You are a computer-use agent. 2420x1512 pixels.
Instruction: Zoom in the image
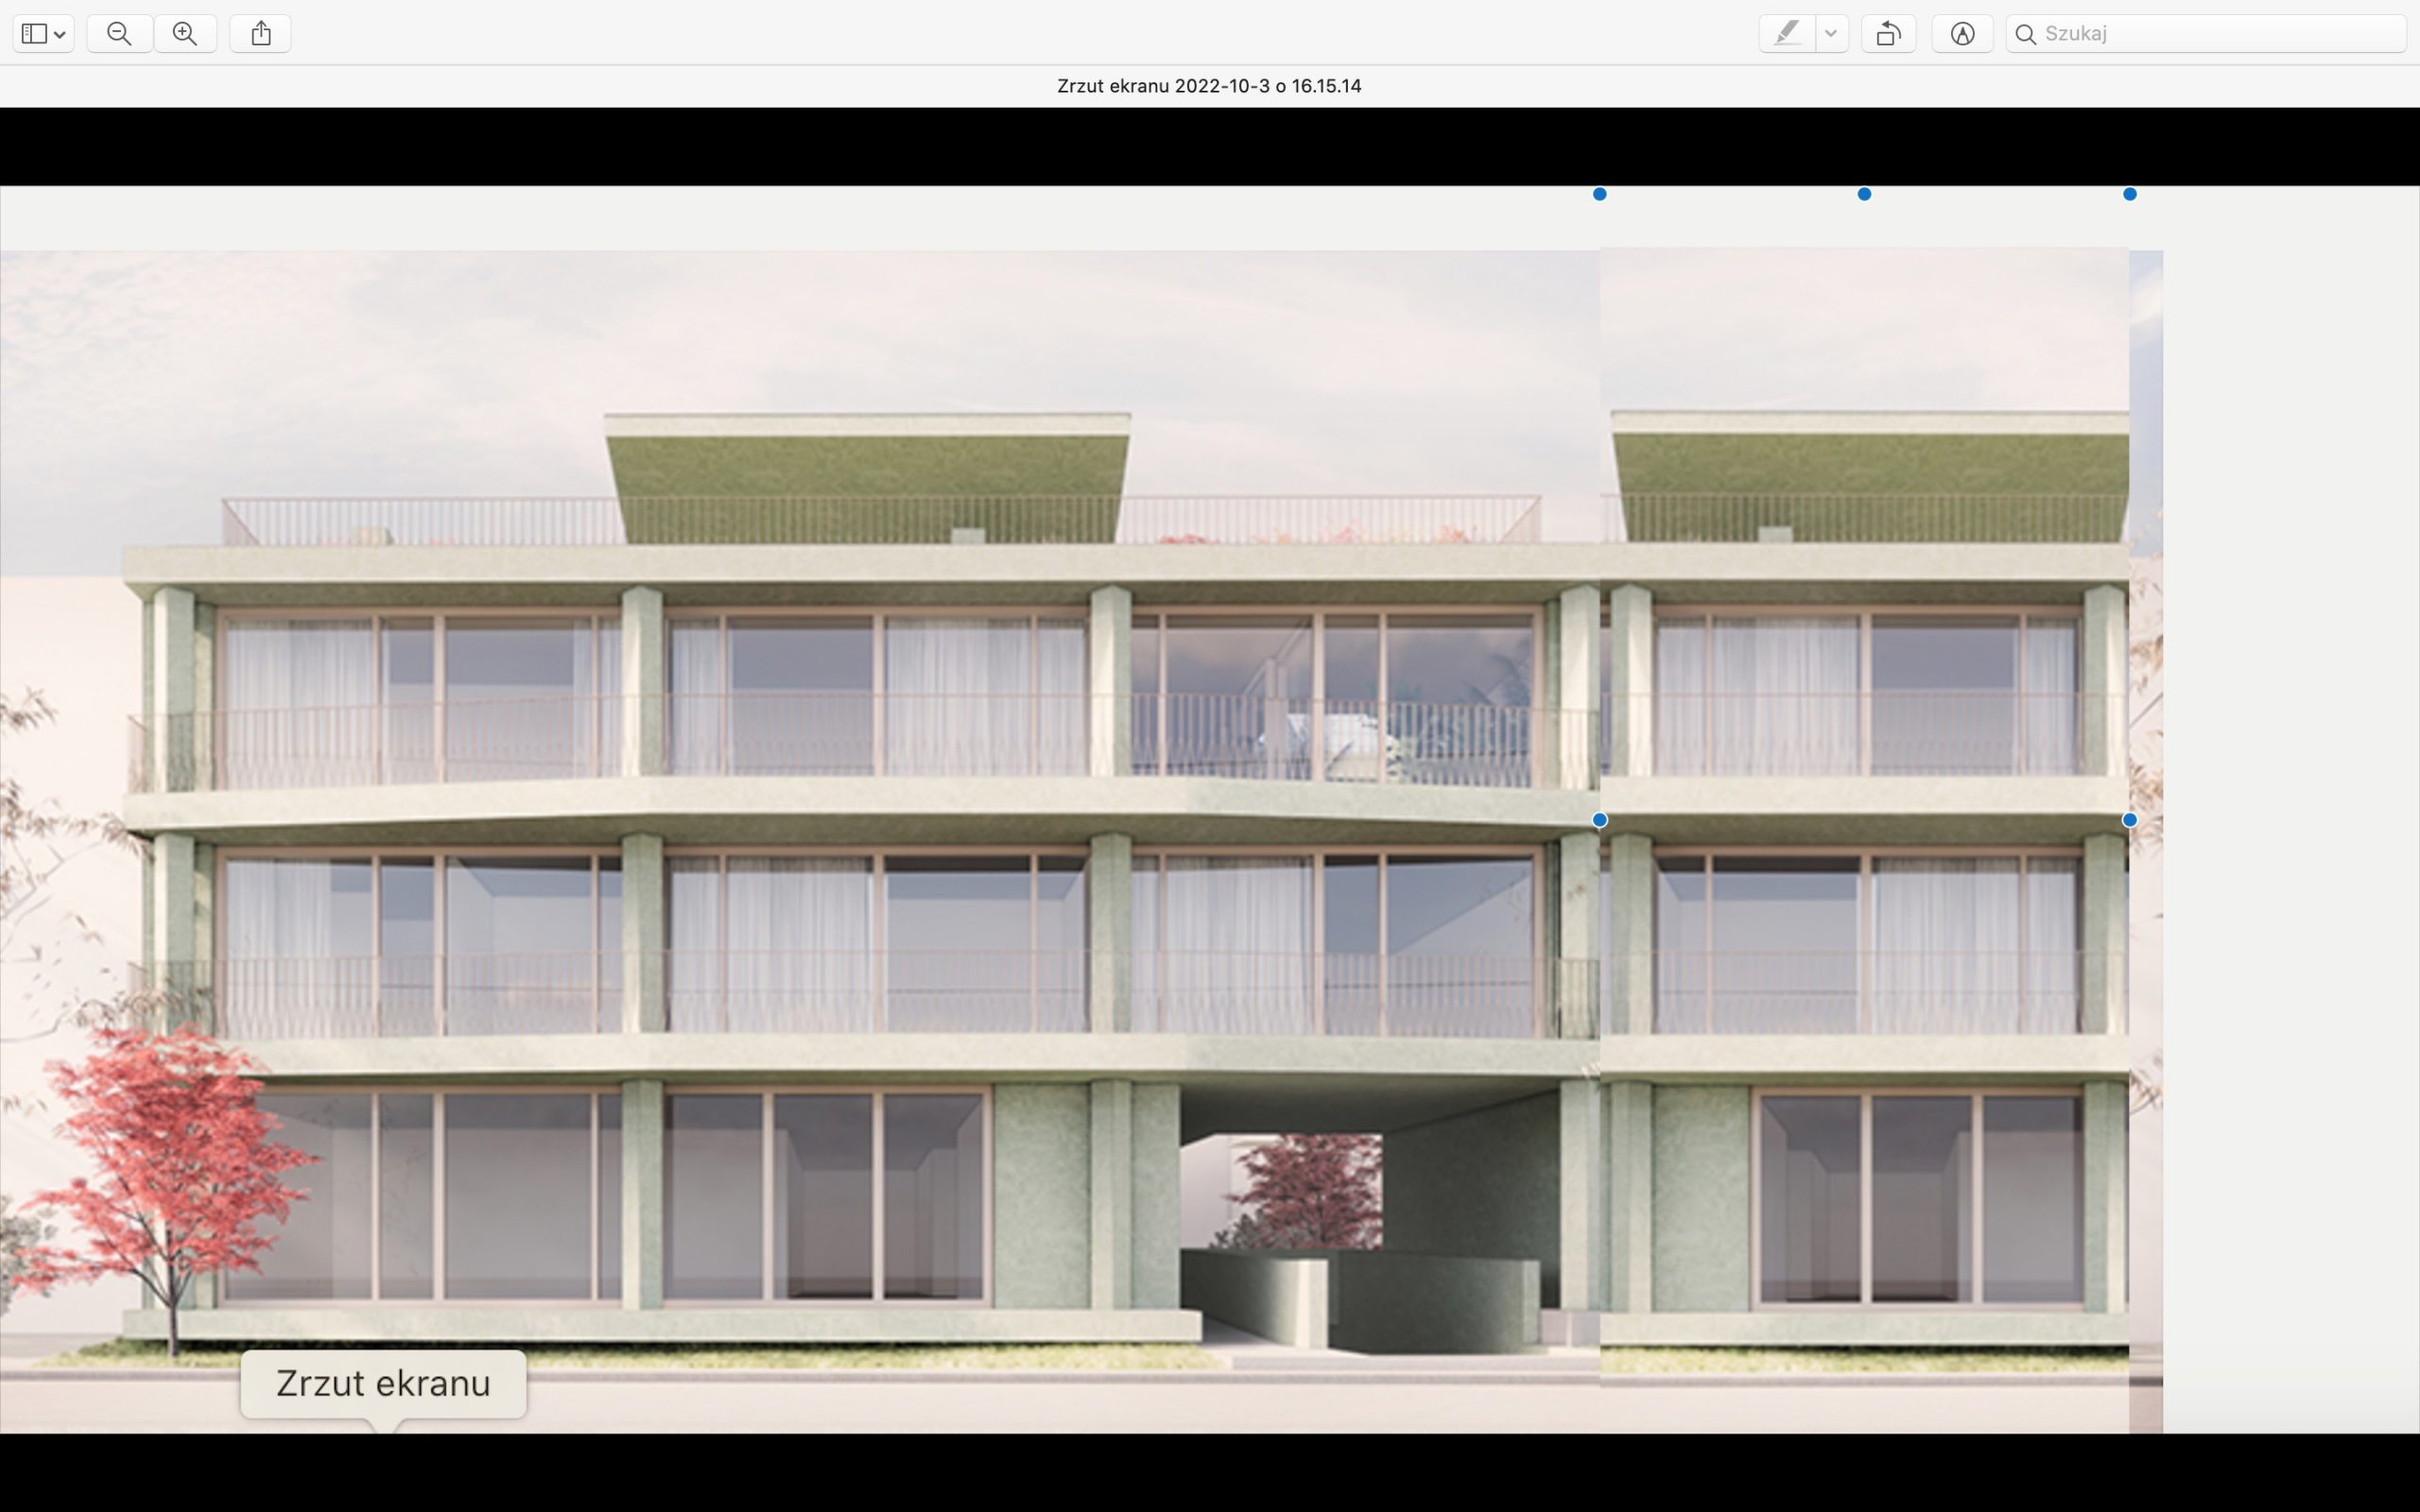(x=185, y=33)
